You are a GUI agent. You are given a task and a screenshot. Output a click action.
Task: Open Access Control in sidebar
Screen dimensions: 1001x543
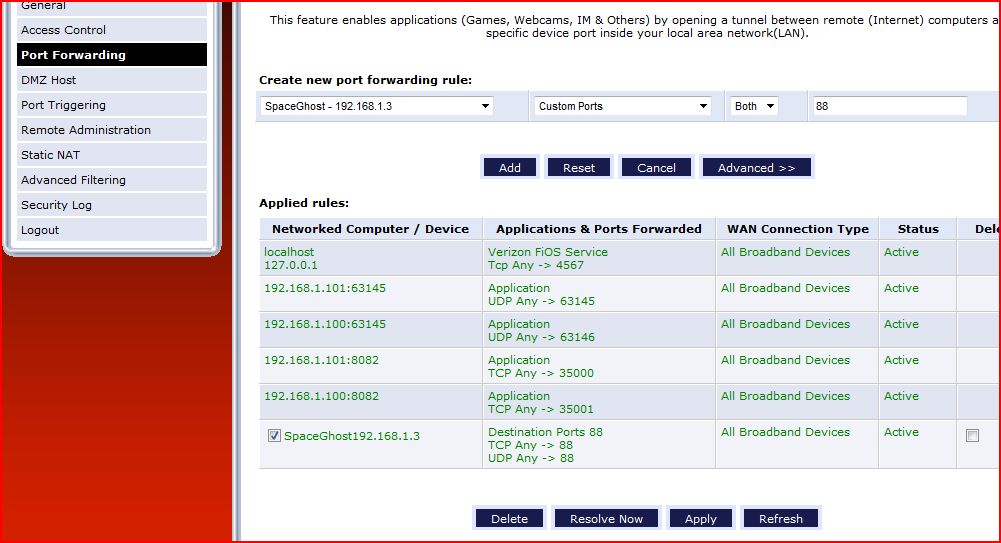tap(112, 30)
